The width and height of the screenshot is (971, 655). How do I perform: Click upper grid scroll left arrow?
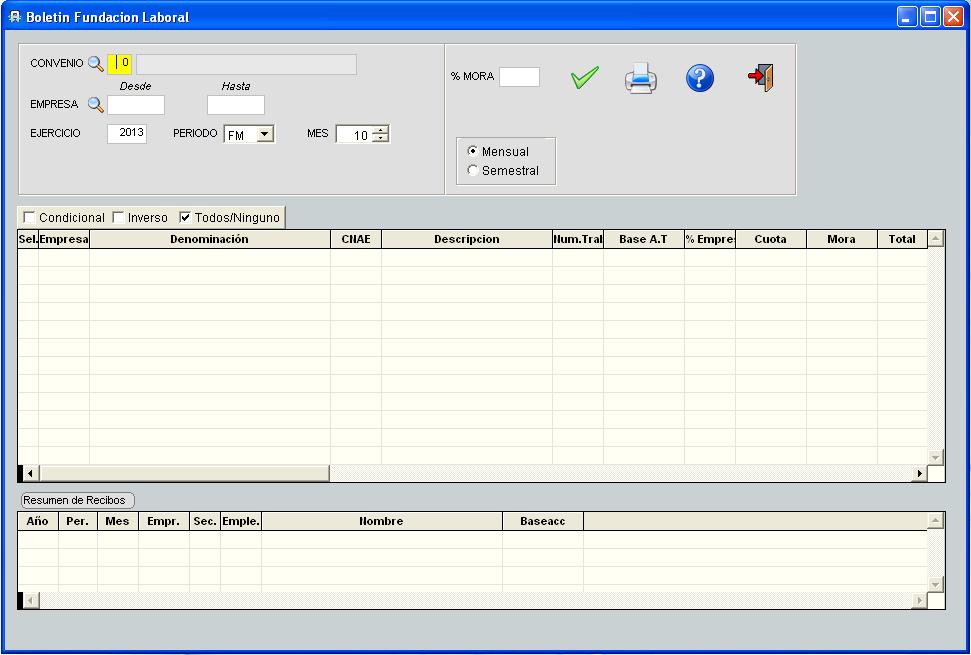pyautogui.click(x=30, y=474)
